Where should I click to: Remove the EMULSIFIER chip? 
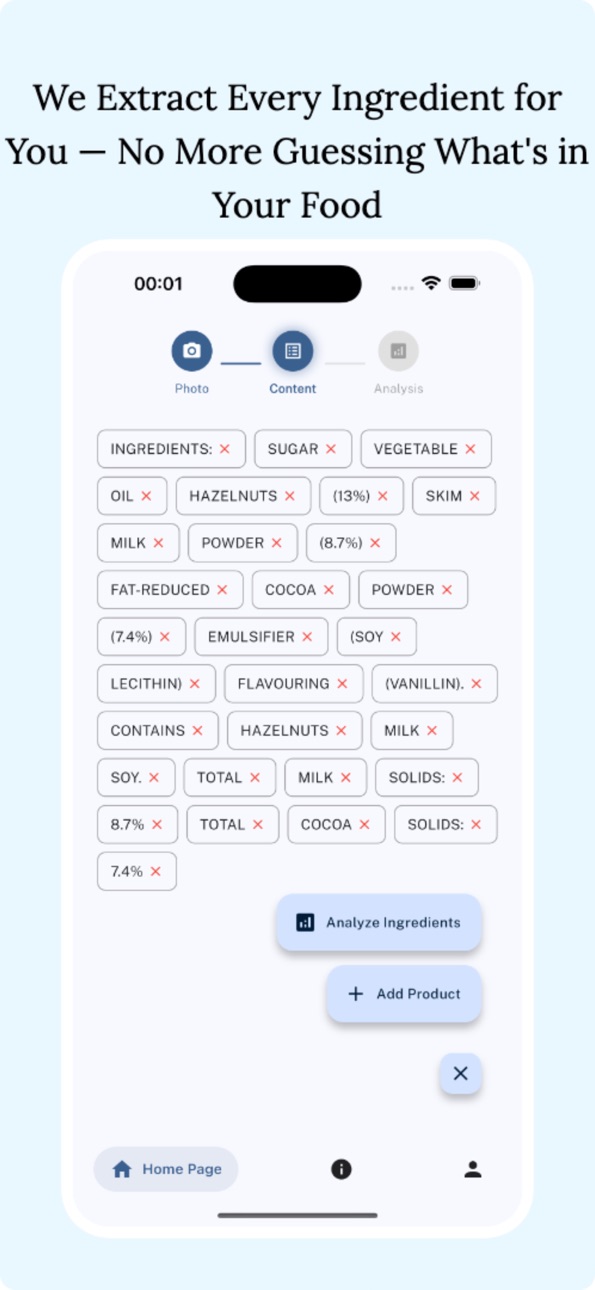pyautogui.click(x=307, y=636)
